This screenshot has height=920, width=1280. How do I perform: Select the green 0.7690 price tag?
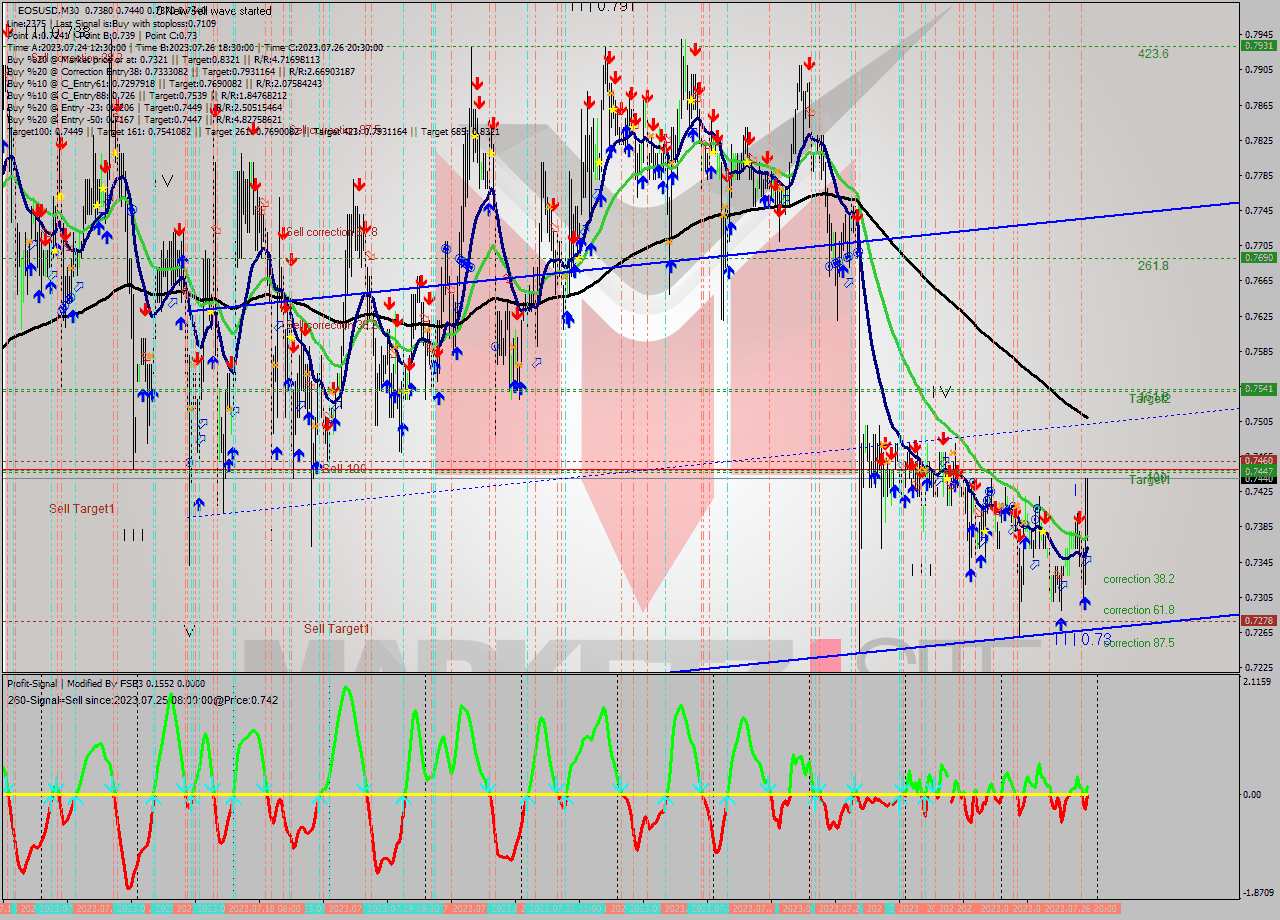point(1258,257)
